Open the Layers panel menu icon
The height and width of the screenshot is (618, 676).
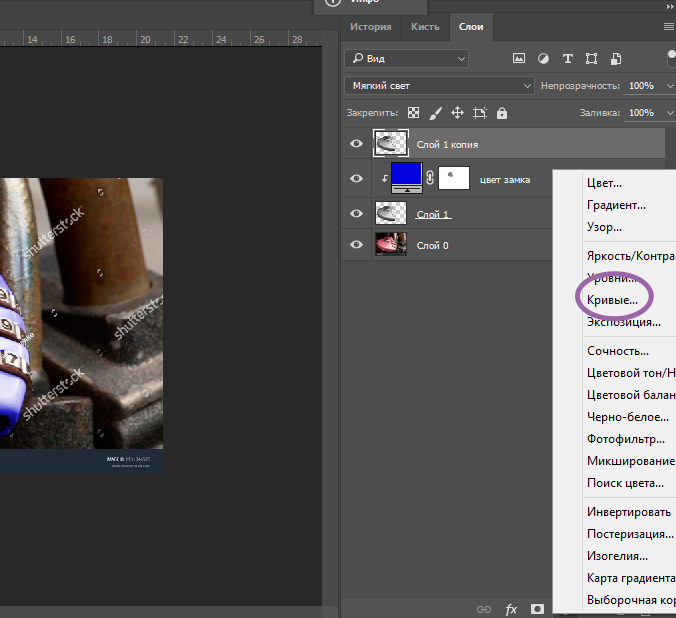point(669,27)
